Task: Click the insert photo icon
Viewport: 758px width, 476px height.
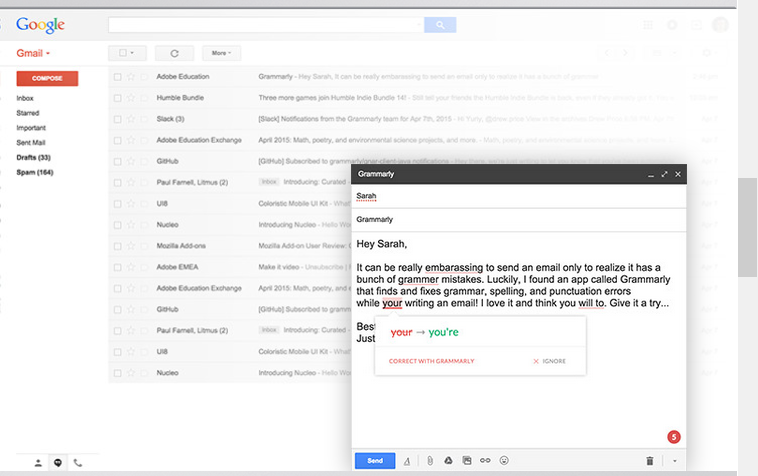Action: (466, 461)
